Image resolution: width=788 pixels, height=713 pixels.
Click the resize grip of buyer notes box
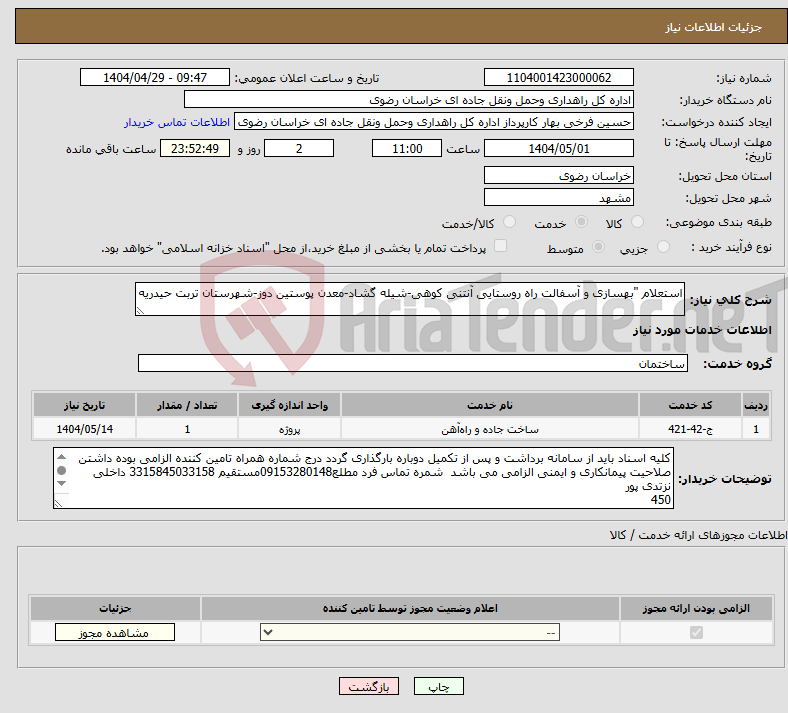(58, 503)
